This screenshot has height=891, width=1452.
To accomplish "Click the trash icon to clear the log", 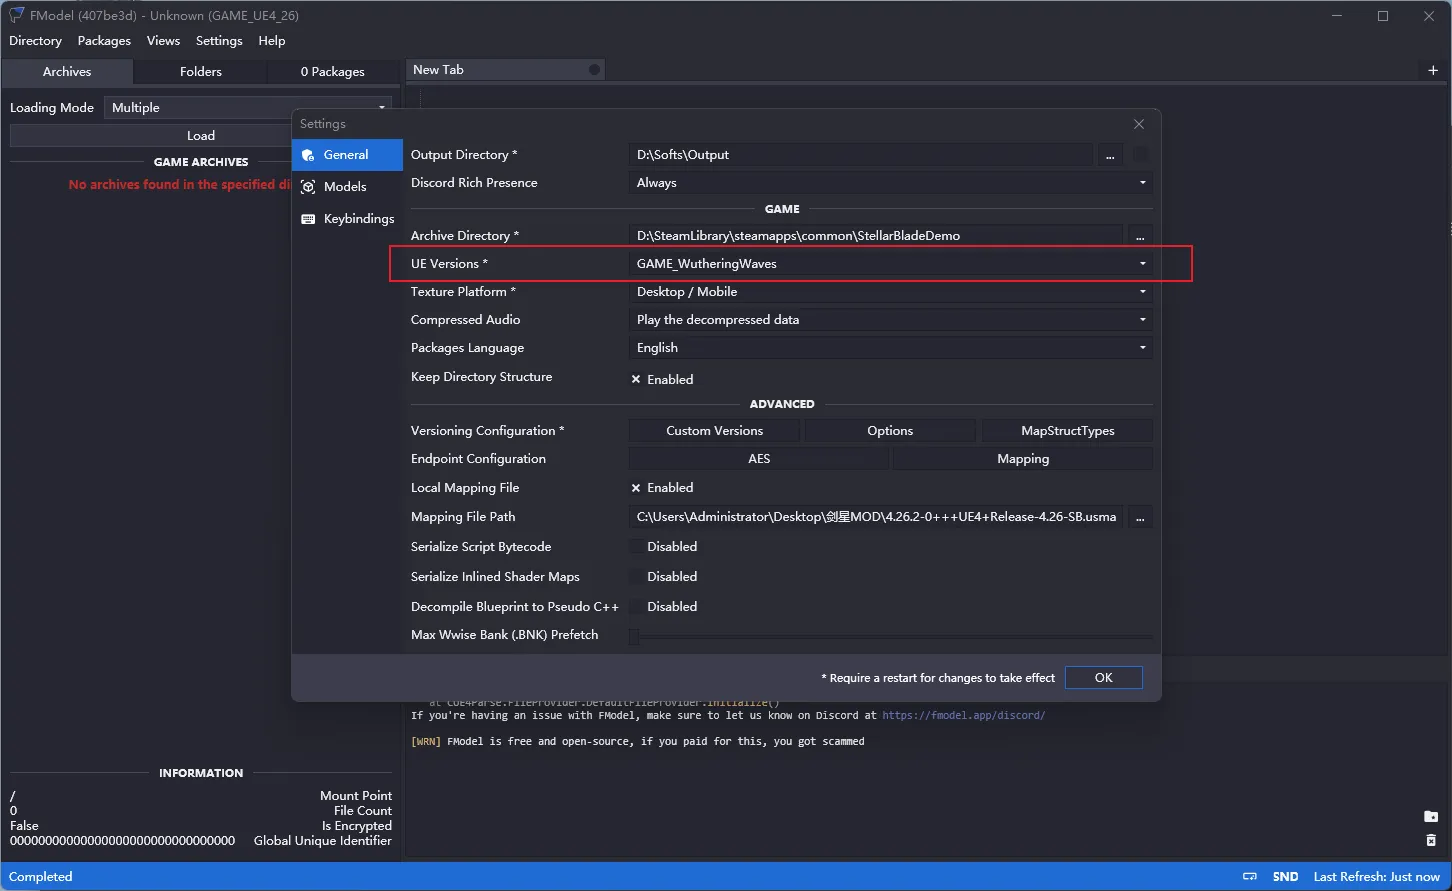I will click(x=1431, y=840).
